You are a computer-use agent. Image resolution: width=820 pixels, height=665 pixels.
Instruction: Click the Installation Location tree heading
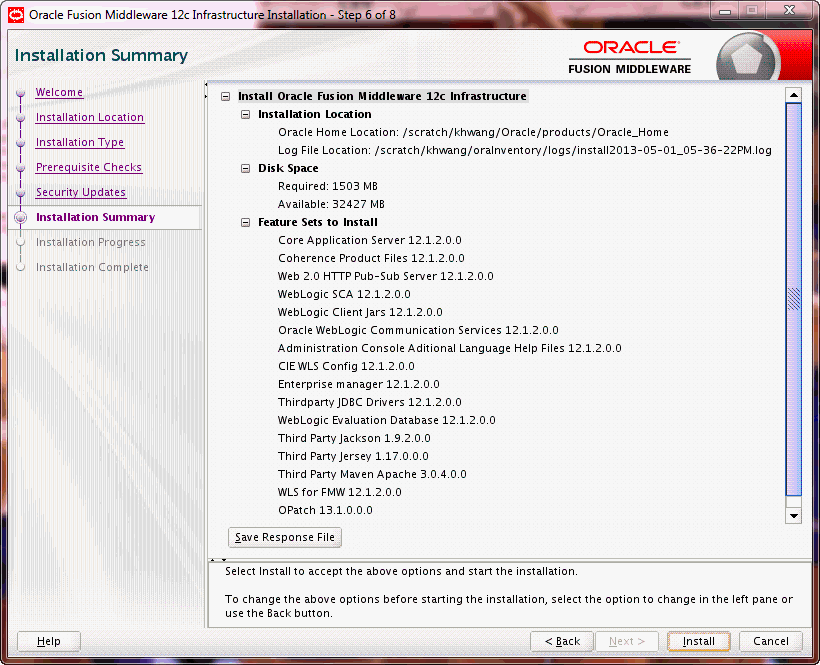click(315, 114)
